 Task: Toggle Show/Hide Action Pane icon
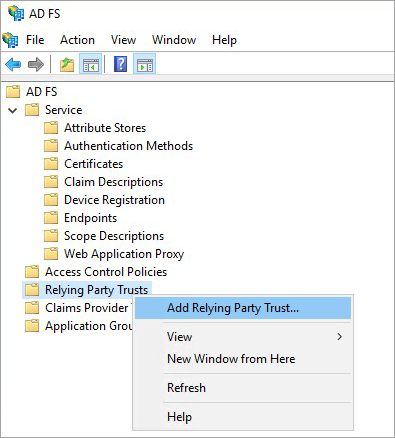[x=145, y=64]
